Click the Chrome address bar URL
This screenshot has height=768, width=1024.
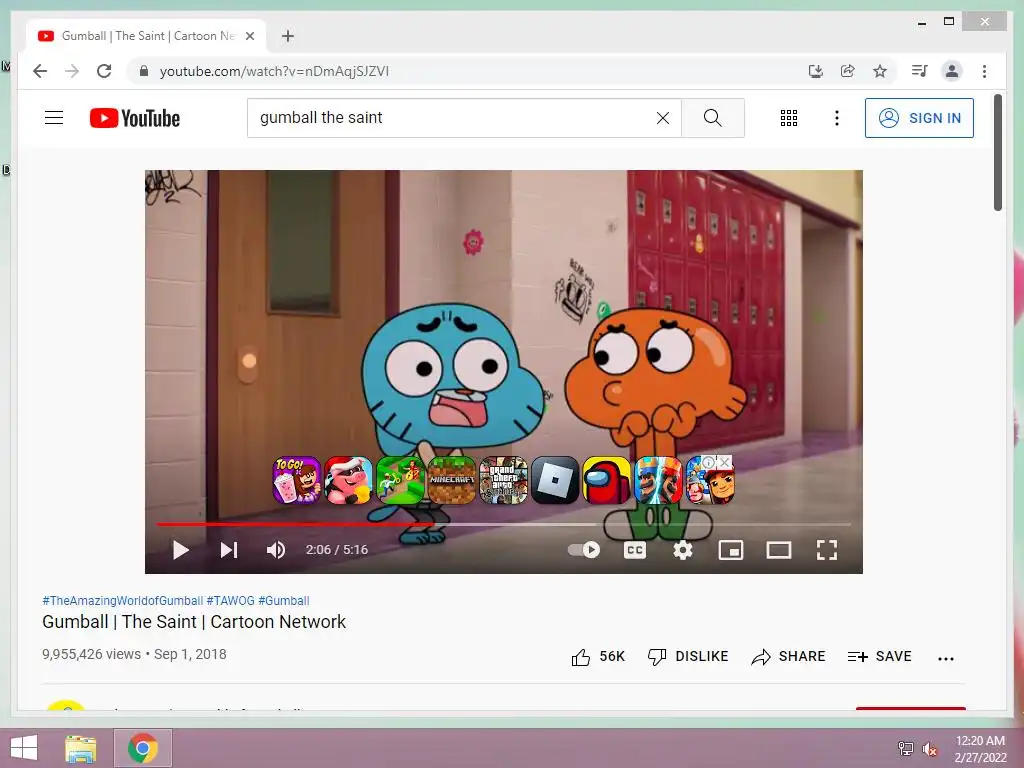(x=274, y=71)
